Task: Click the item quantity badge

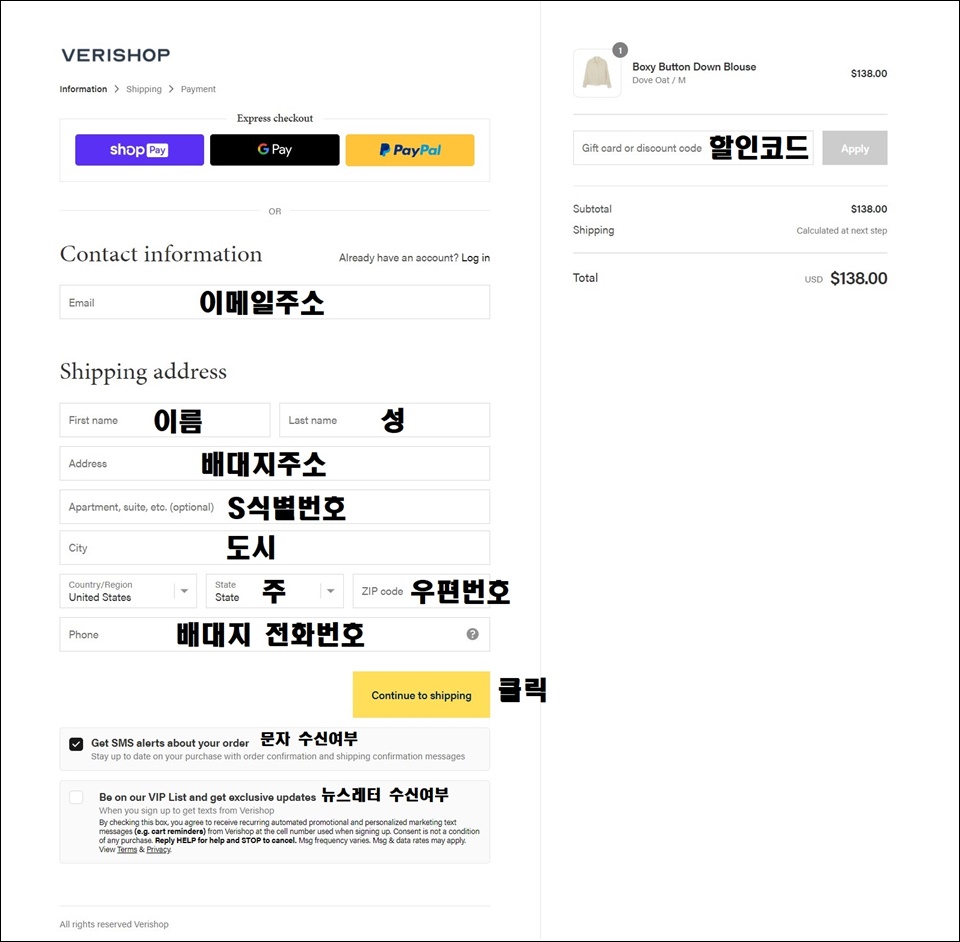Action: (620, 50)
